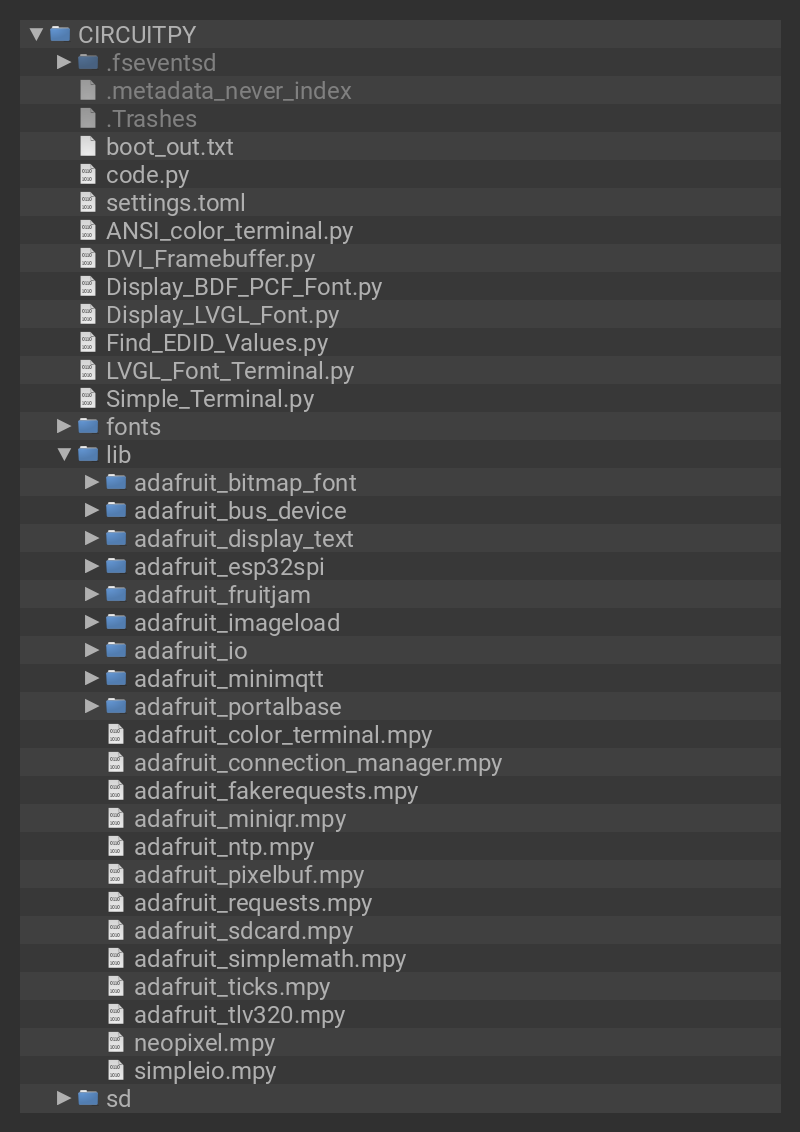Click the code.py file icon

[x=88, y=174]
